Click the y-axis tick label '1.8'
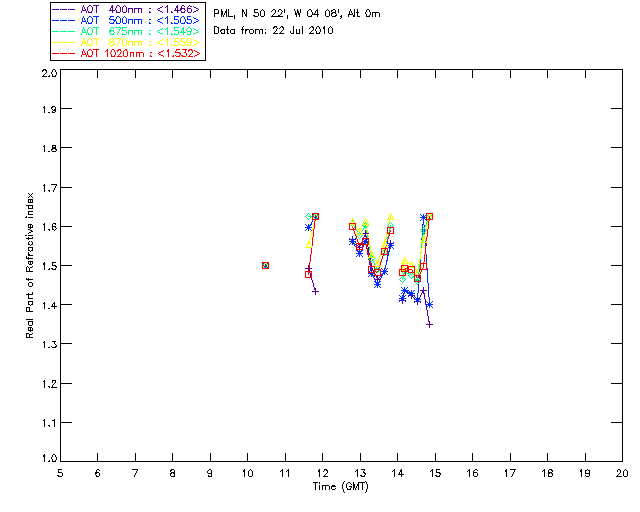640x512 pixels. point(49,148)
